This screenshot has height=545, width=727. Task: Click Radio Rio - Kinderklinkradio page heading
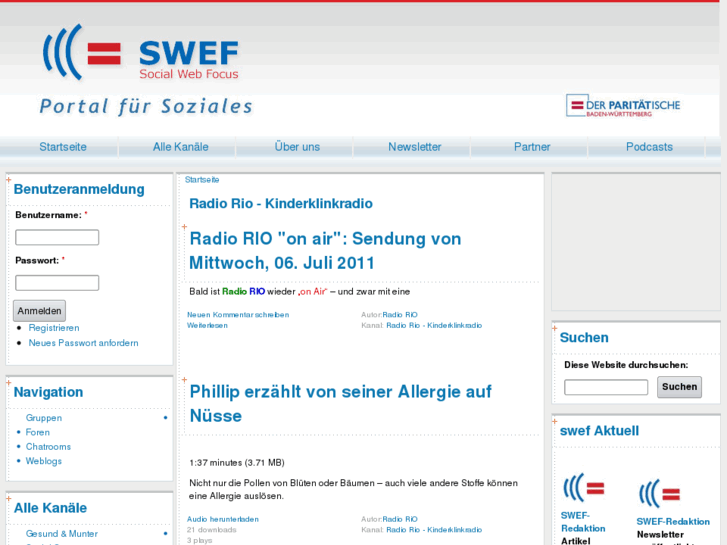281,204
